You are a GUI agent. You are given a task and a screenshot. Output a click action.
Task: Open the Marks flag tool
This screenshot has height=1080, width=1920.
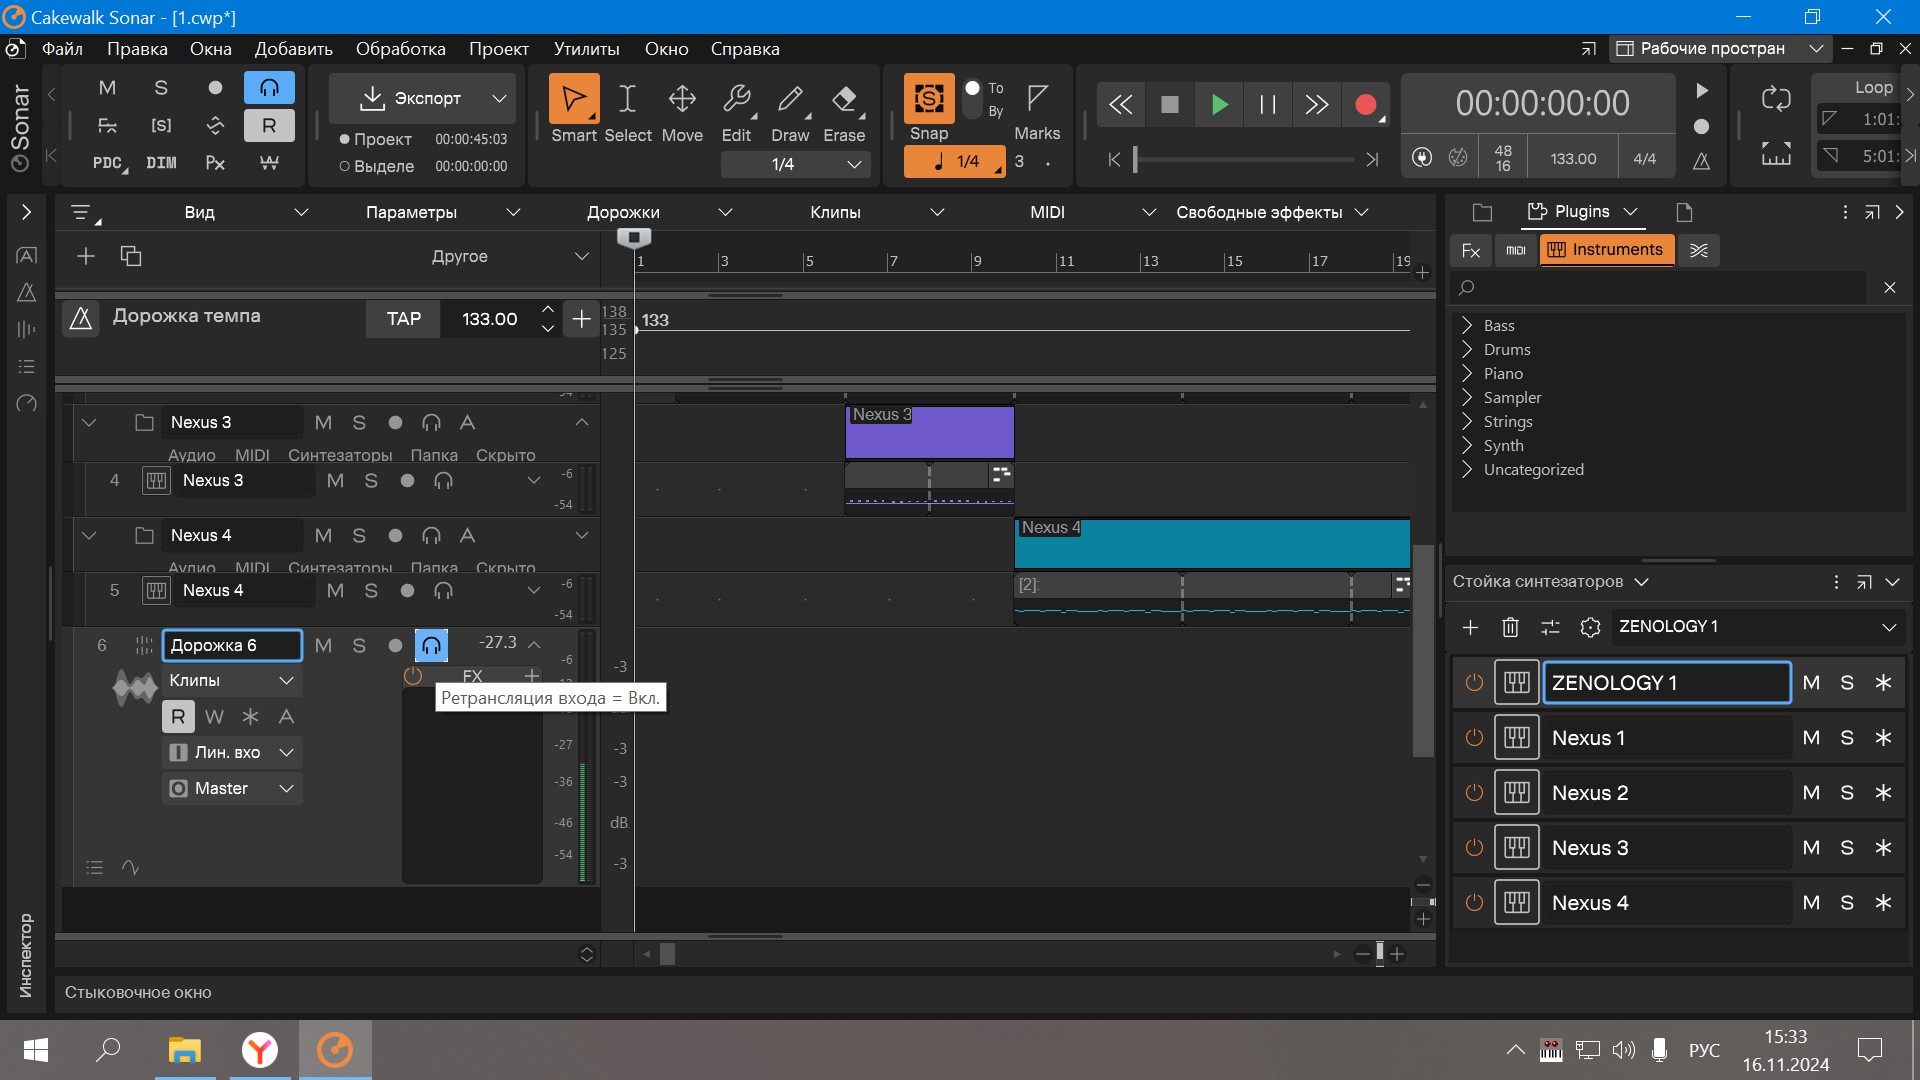pos(1037,97)
